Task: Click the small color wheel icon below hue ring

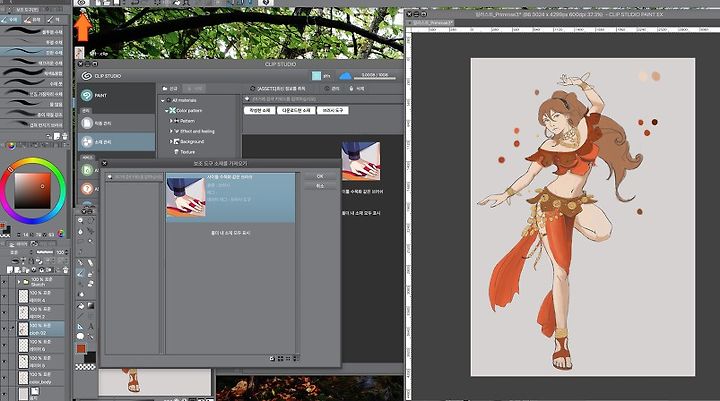Action: 61,234
